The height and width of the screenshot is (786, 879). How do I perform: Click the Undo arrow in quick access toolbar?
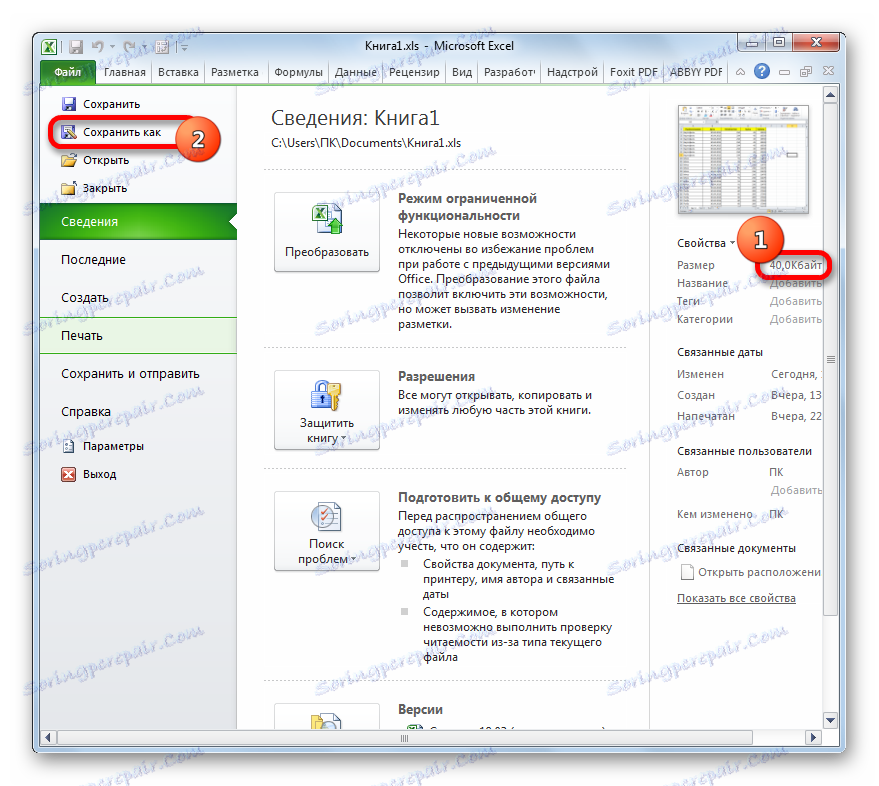click(x=98, y=47)
